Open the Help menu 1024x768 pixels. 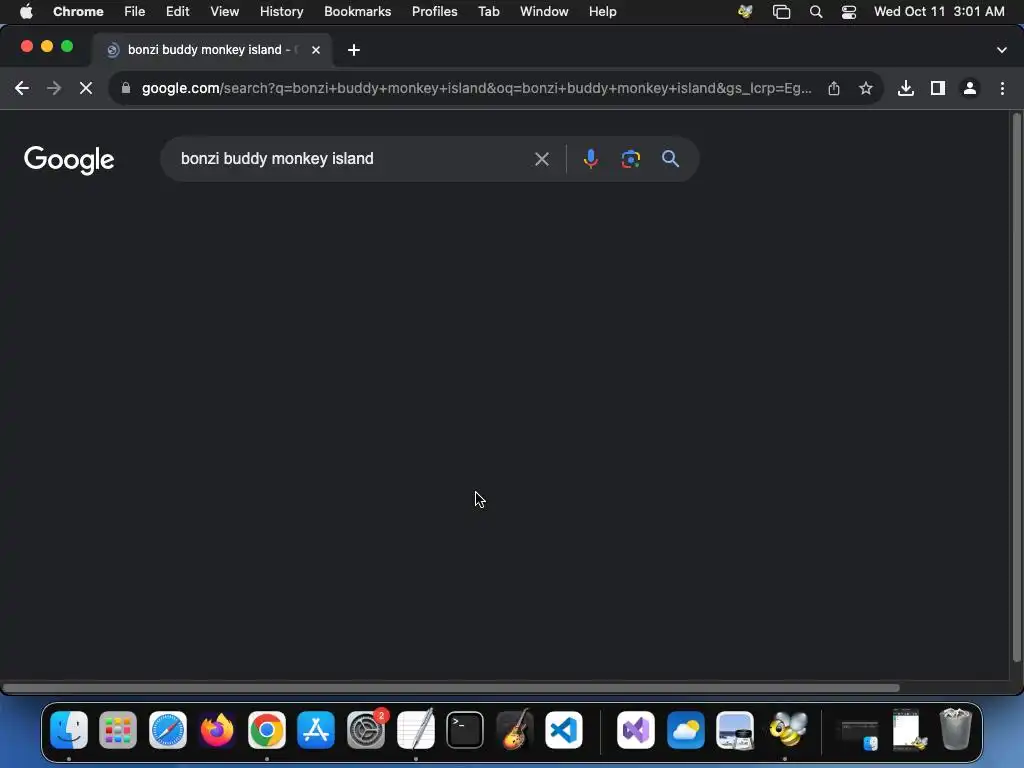tap(603, 12)
